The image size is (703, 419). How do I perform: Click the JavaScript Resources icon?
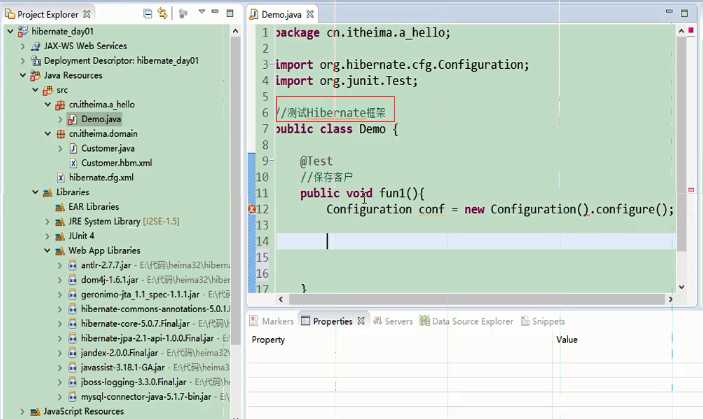(x=35, y=411)
